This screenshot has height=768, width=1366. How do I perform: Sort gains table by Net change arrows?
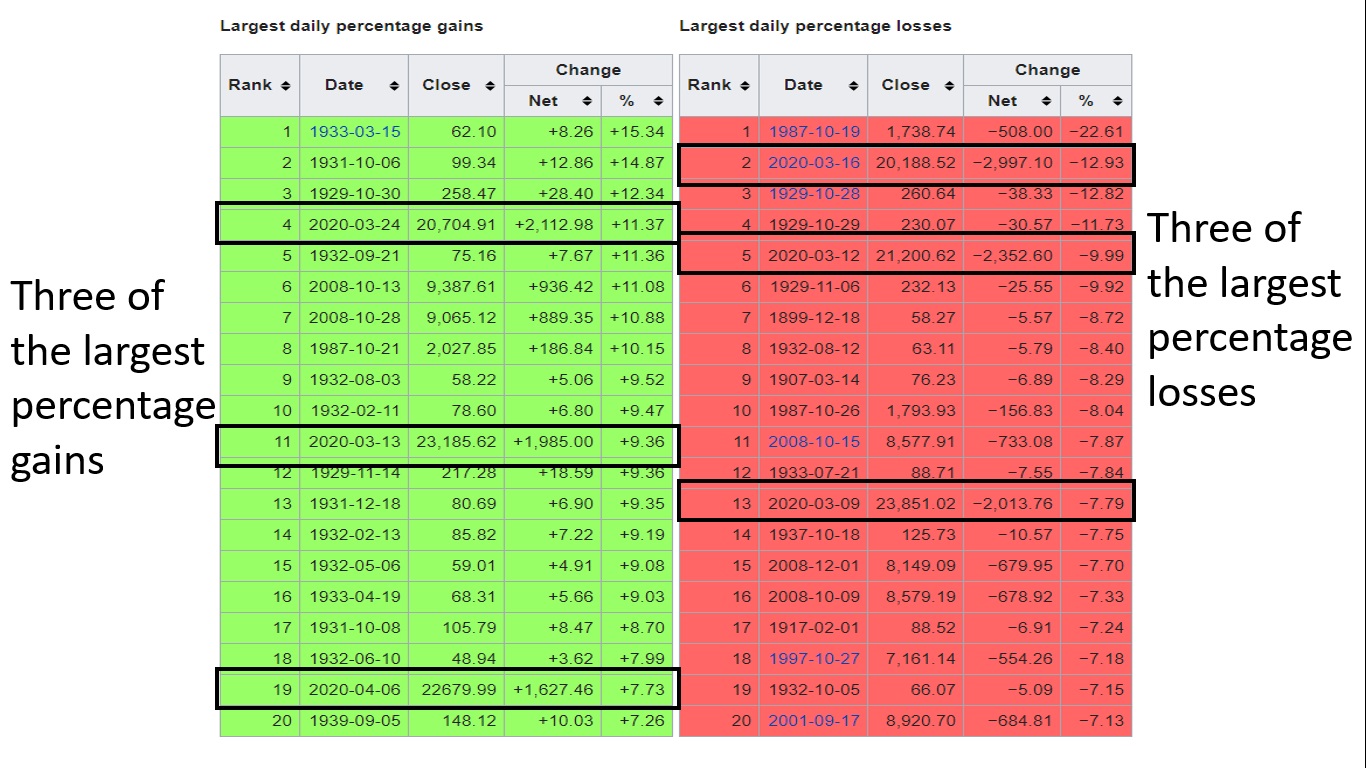(x=587, y=101)
